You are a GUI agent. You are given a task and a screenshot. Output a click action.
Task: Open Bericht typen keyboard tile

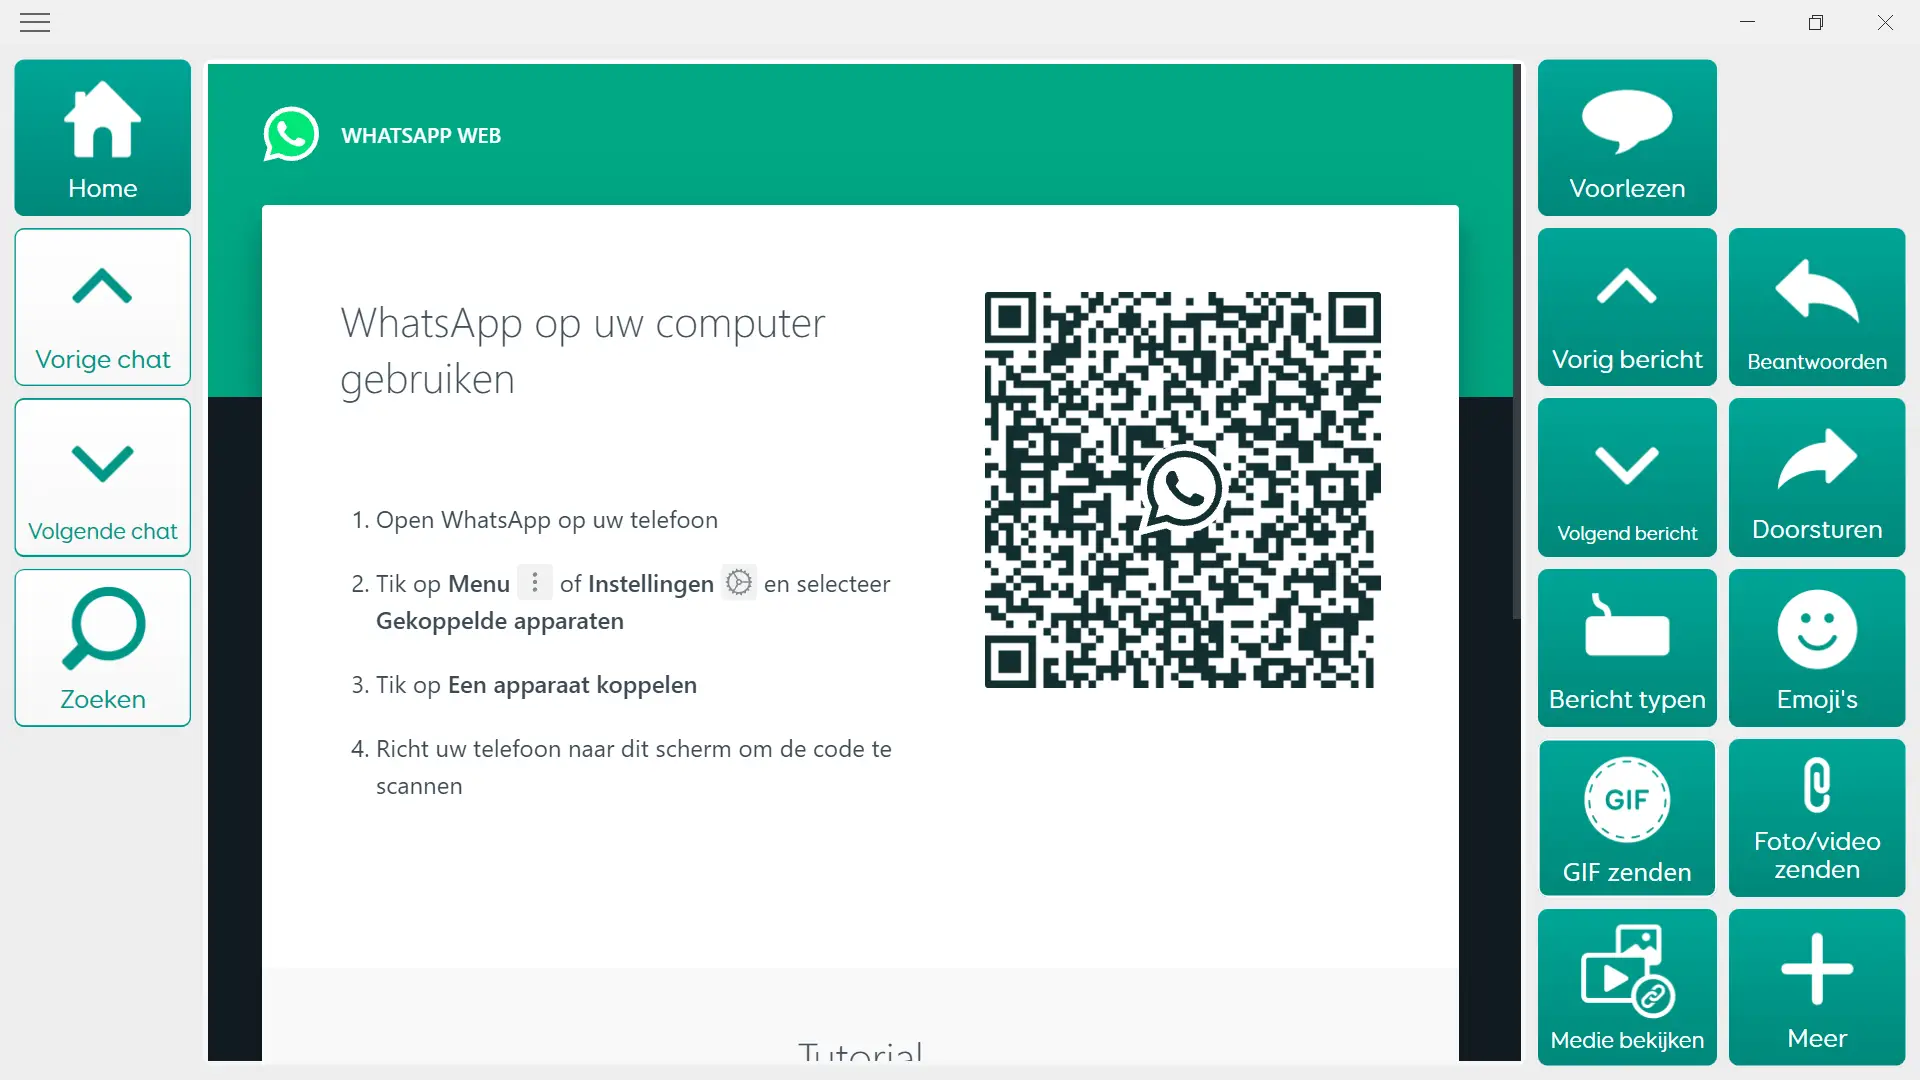click(x=1627, y=648)
